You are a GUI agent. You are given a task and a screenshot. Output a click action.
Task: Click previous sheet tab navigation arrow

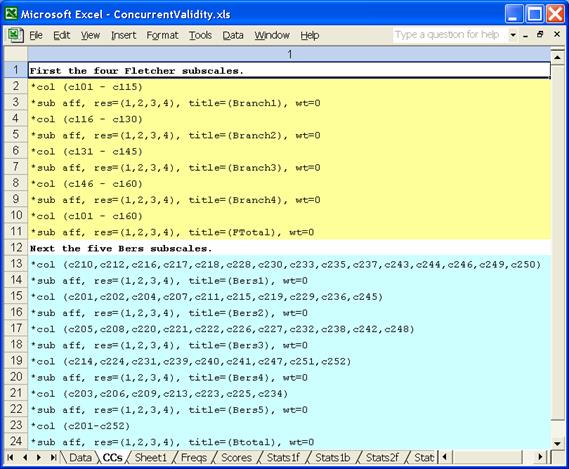click(25, 457)
